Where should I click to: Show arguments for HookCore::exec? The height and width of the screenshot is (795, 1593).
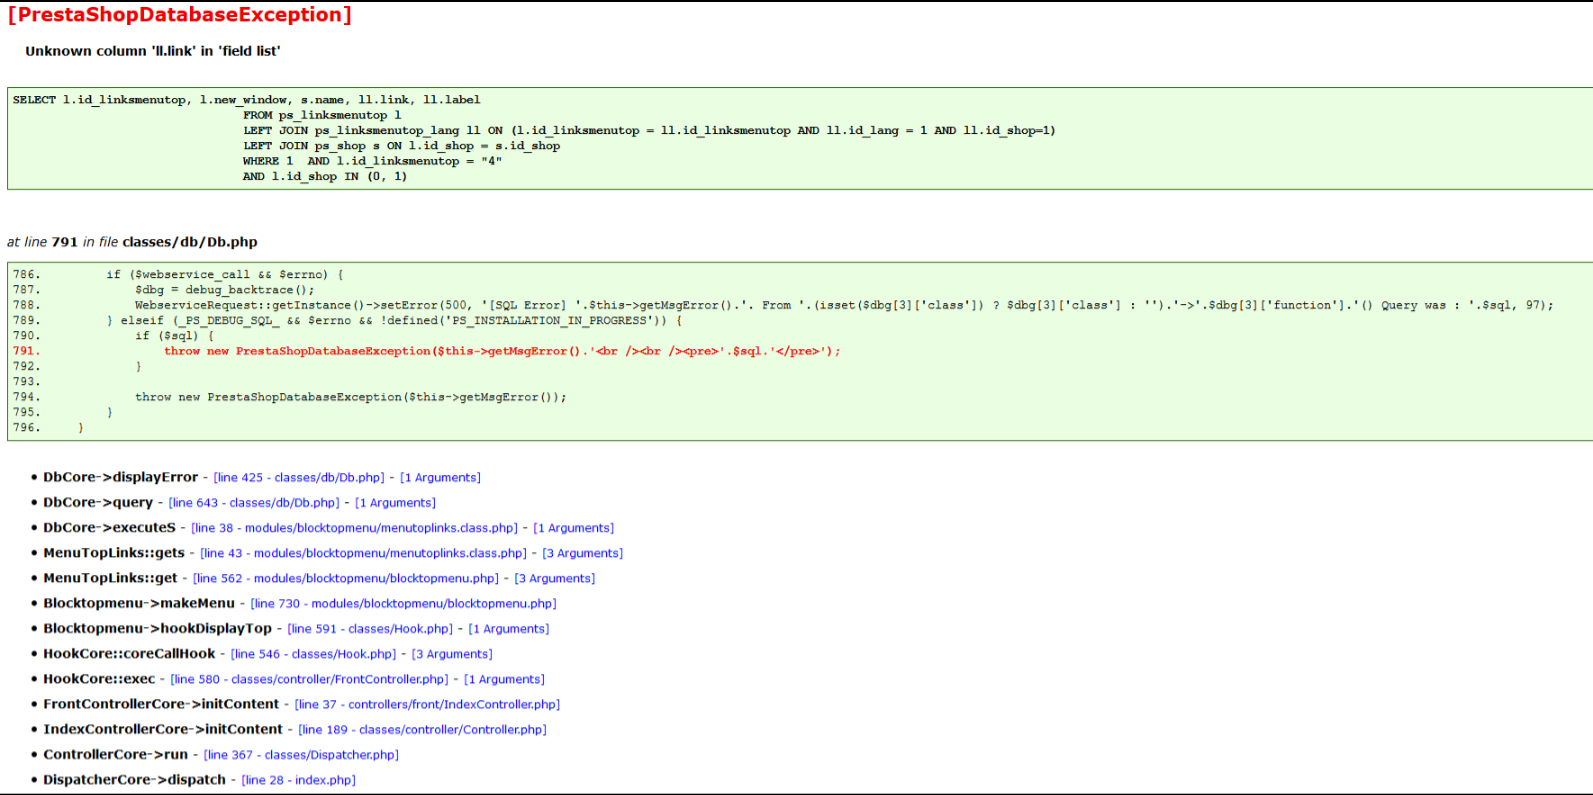click(504, 679)
